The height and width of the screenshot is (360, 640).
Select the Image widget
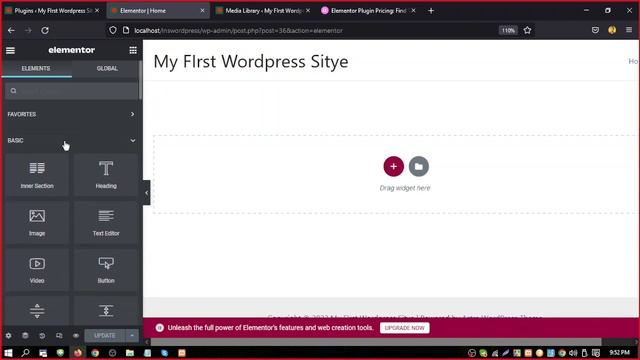37,222
